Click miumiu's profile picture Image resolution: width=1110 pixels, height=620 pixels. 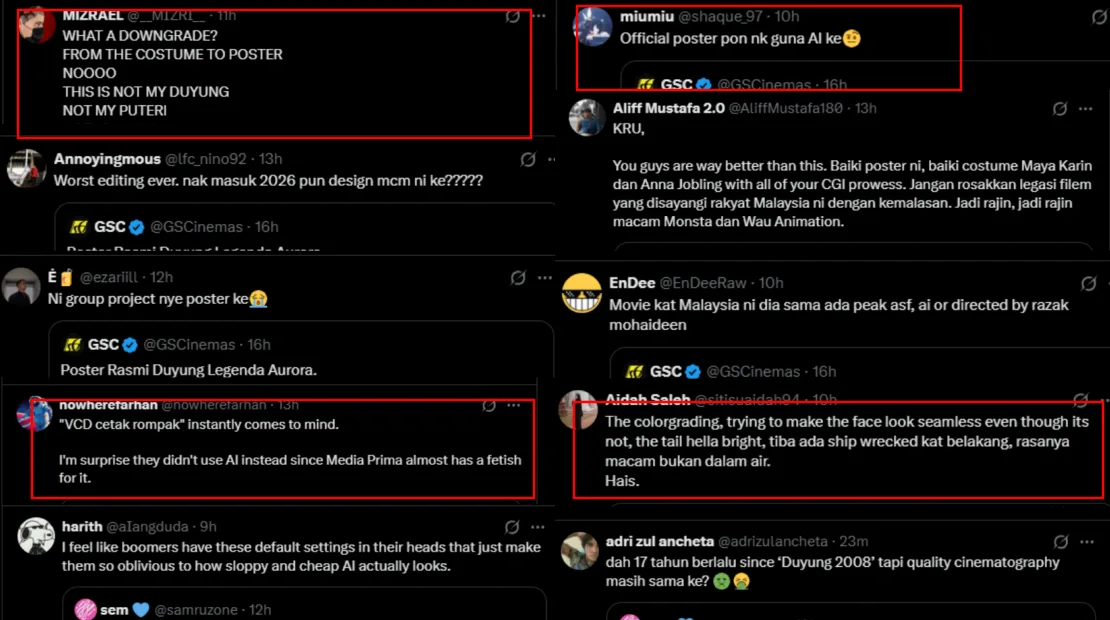[x=594, y=28]
